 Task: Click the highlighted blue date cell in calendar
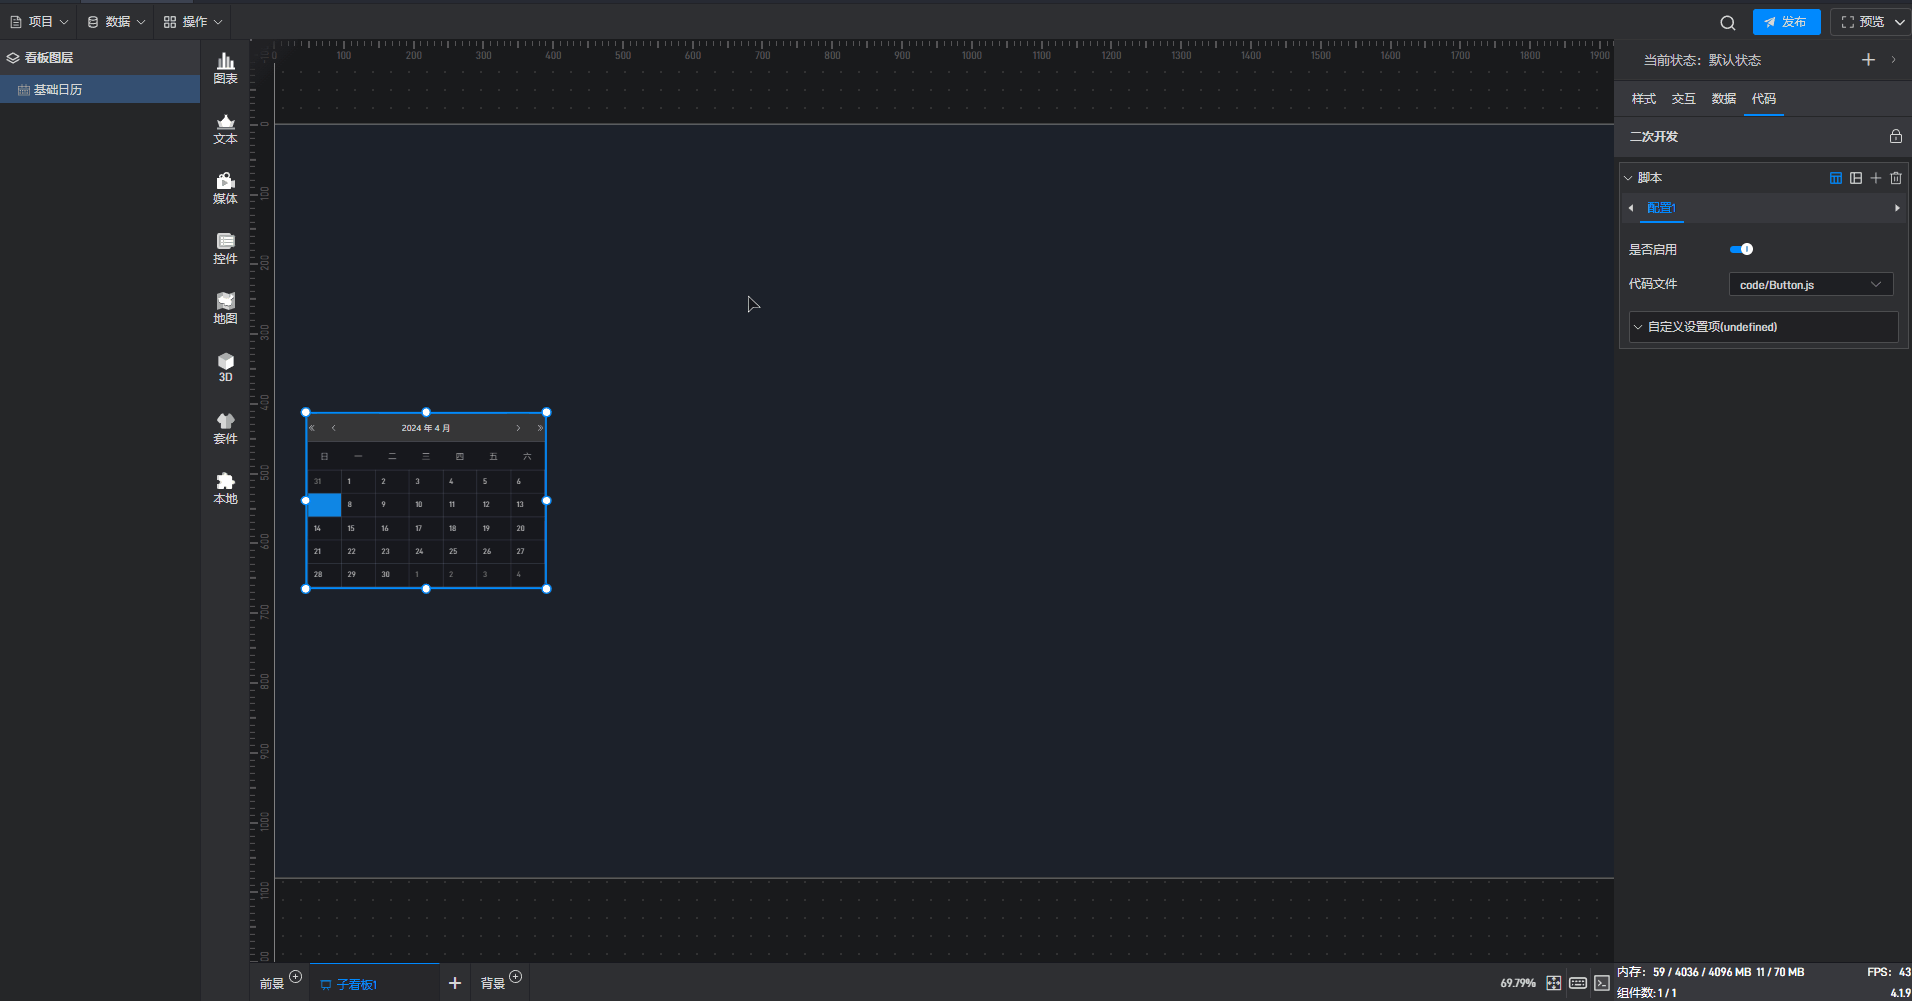click(324, 505)
